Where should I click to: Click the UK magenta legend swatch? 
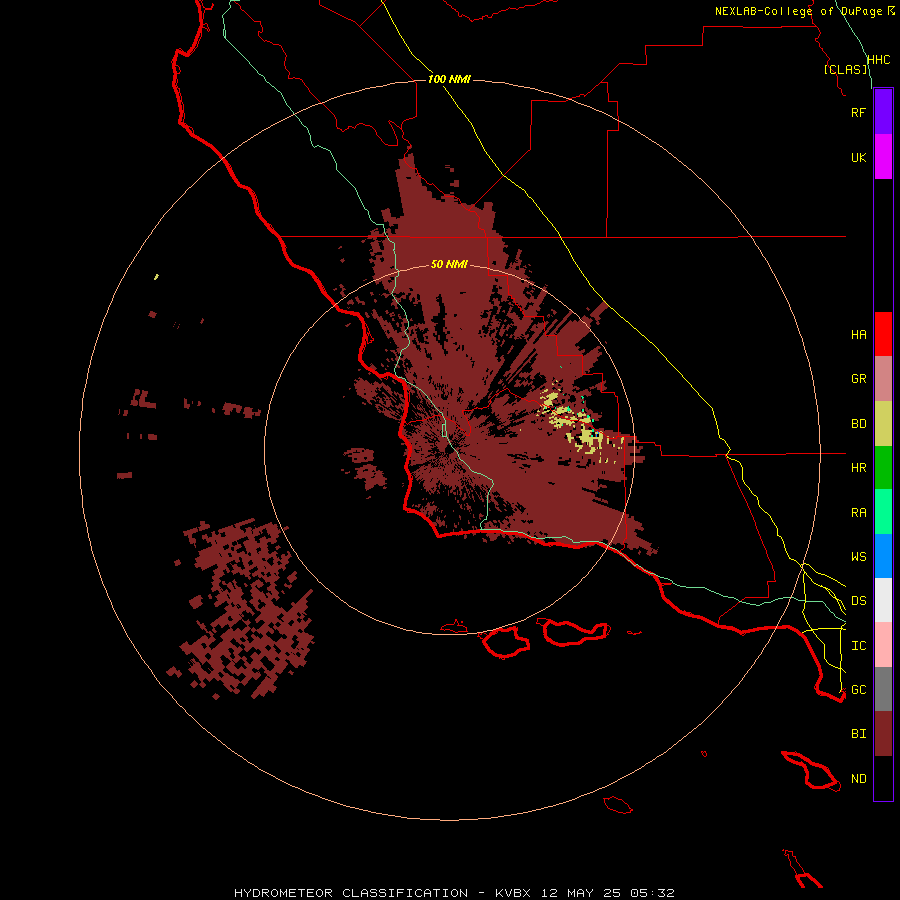(883, 157)
